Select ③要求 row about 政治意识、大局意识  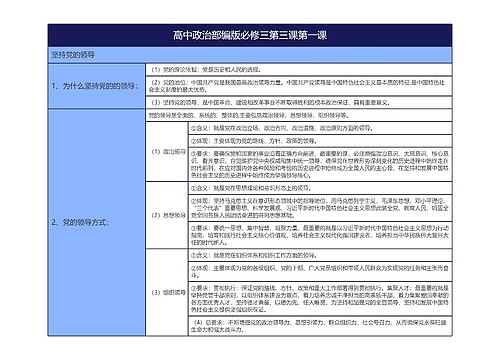pyautogui.click(x=320, y=164)
